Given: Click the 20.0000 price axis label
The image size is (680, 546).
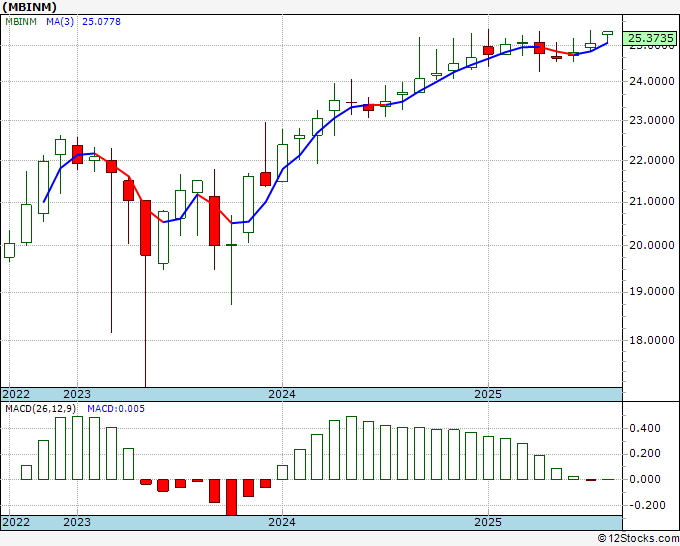Looking at the screenshot, I should pos(652,245).
